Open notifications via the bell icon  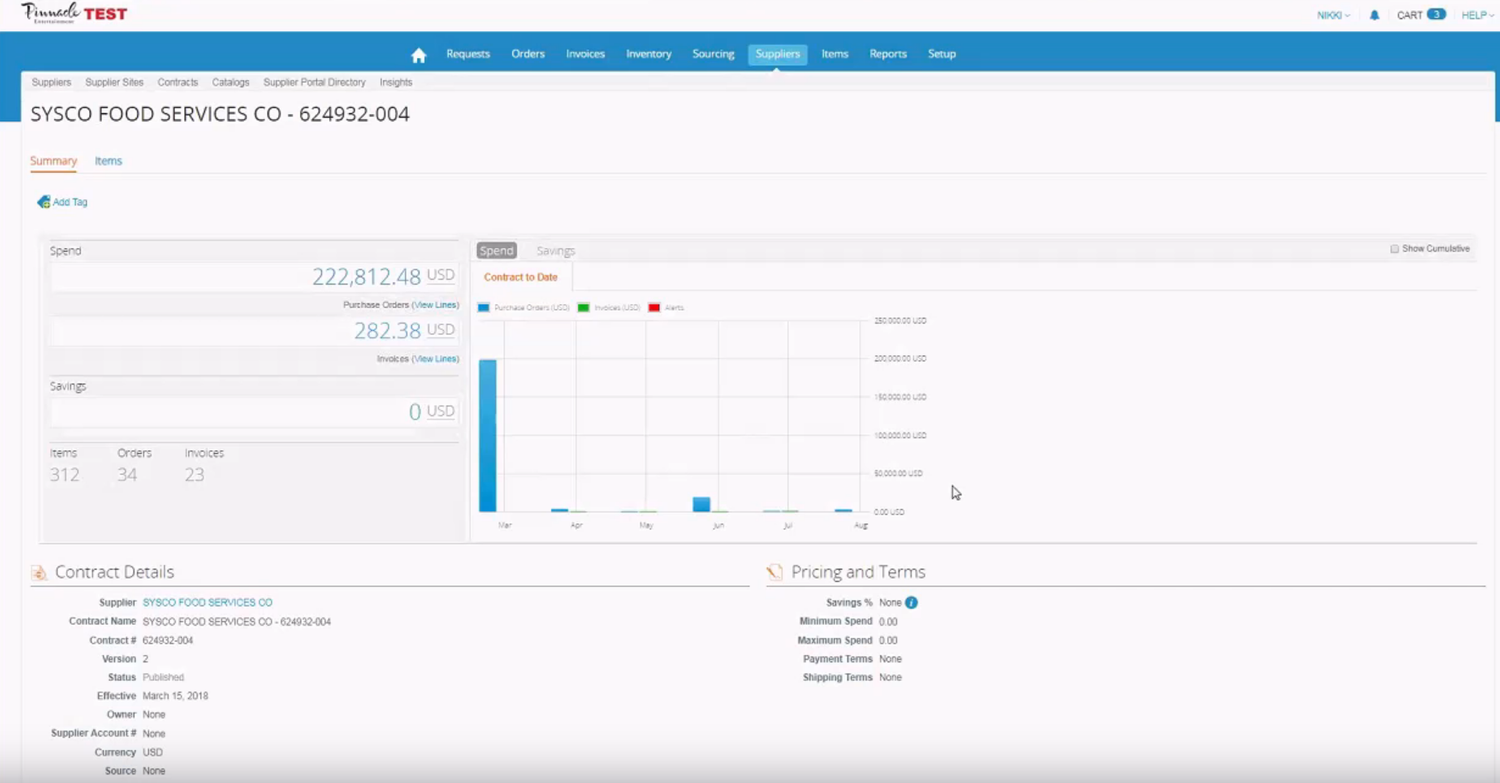coord(1373,14)
